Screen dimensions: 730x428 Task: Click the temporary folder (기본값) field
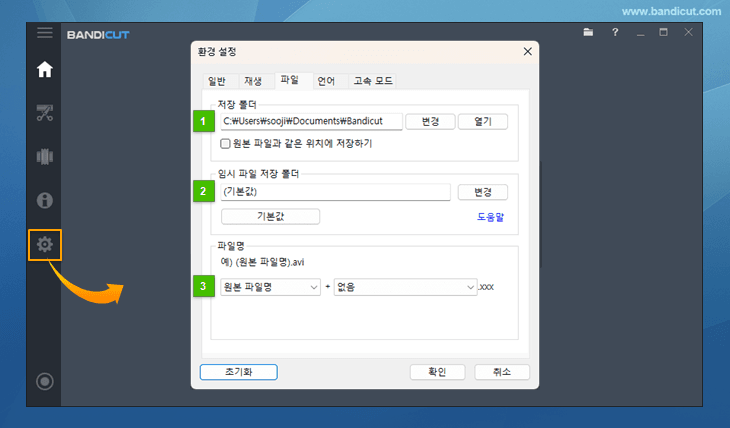[335, 192]
